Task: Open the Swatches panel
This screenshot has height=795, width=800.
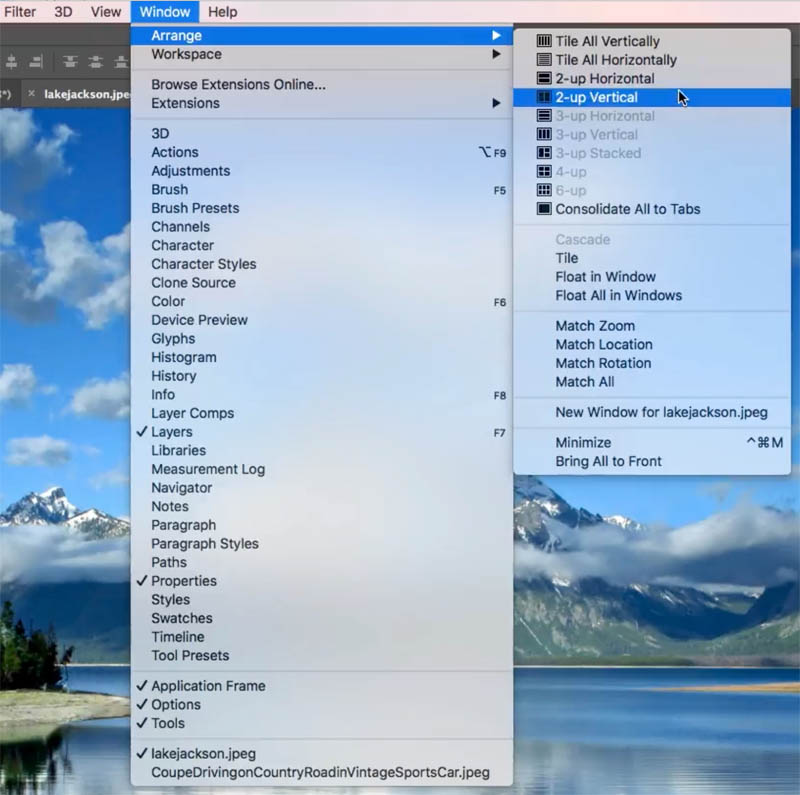Action: (x=321, y=618)
